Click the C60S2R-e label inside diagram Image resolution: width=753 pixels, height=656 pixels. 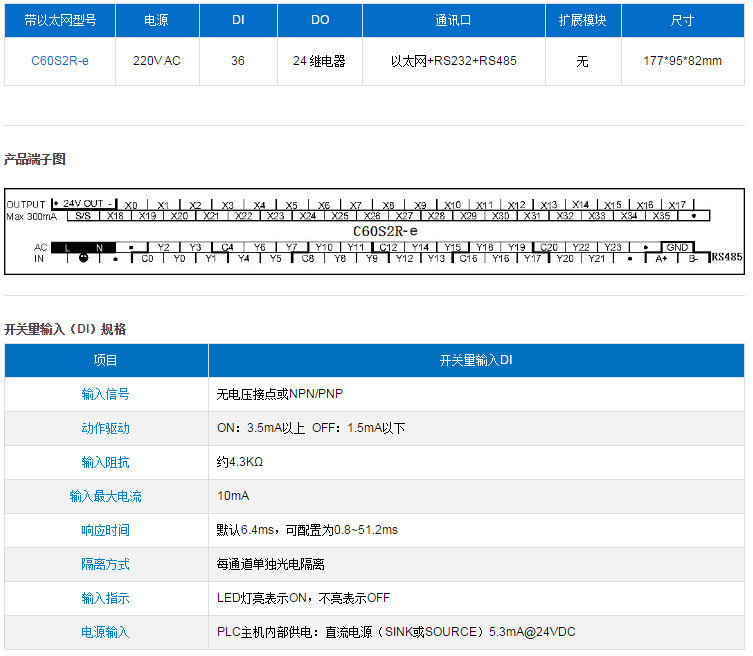point(385,231)
